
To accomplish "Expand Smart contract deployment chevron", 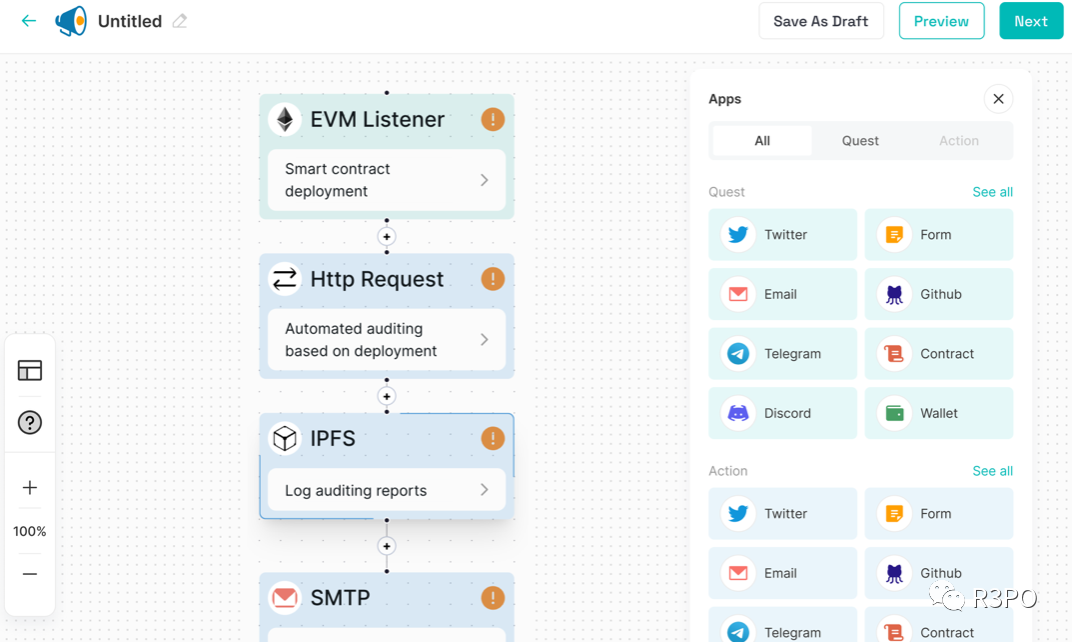I will [x=484, y=180].
